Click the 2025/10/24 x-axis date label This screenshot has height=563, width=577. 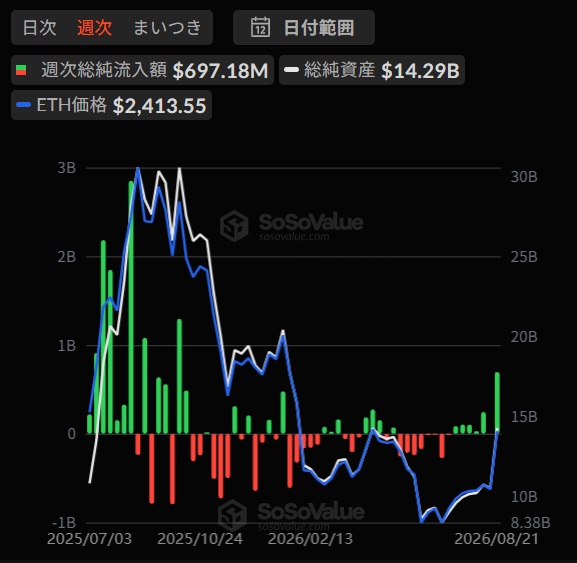200,539
